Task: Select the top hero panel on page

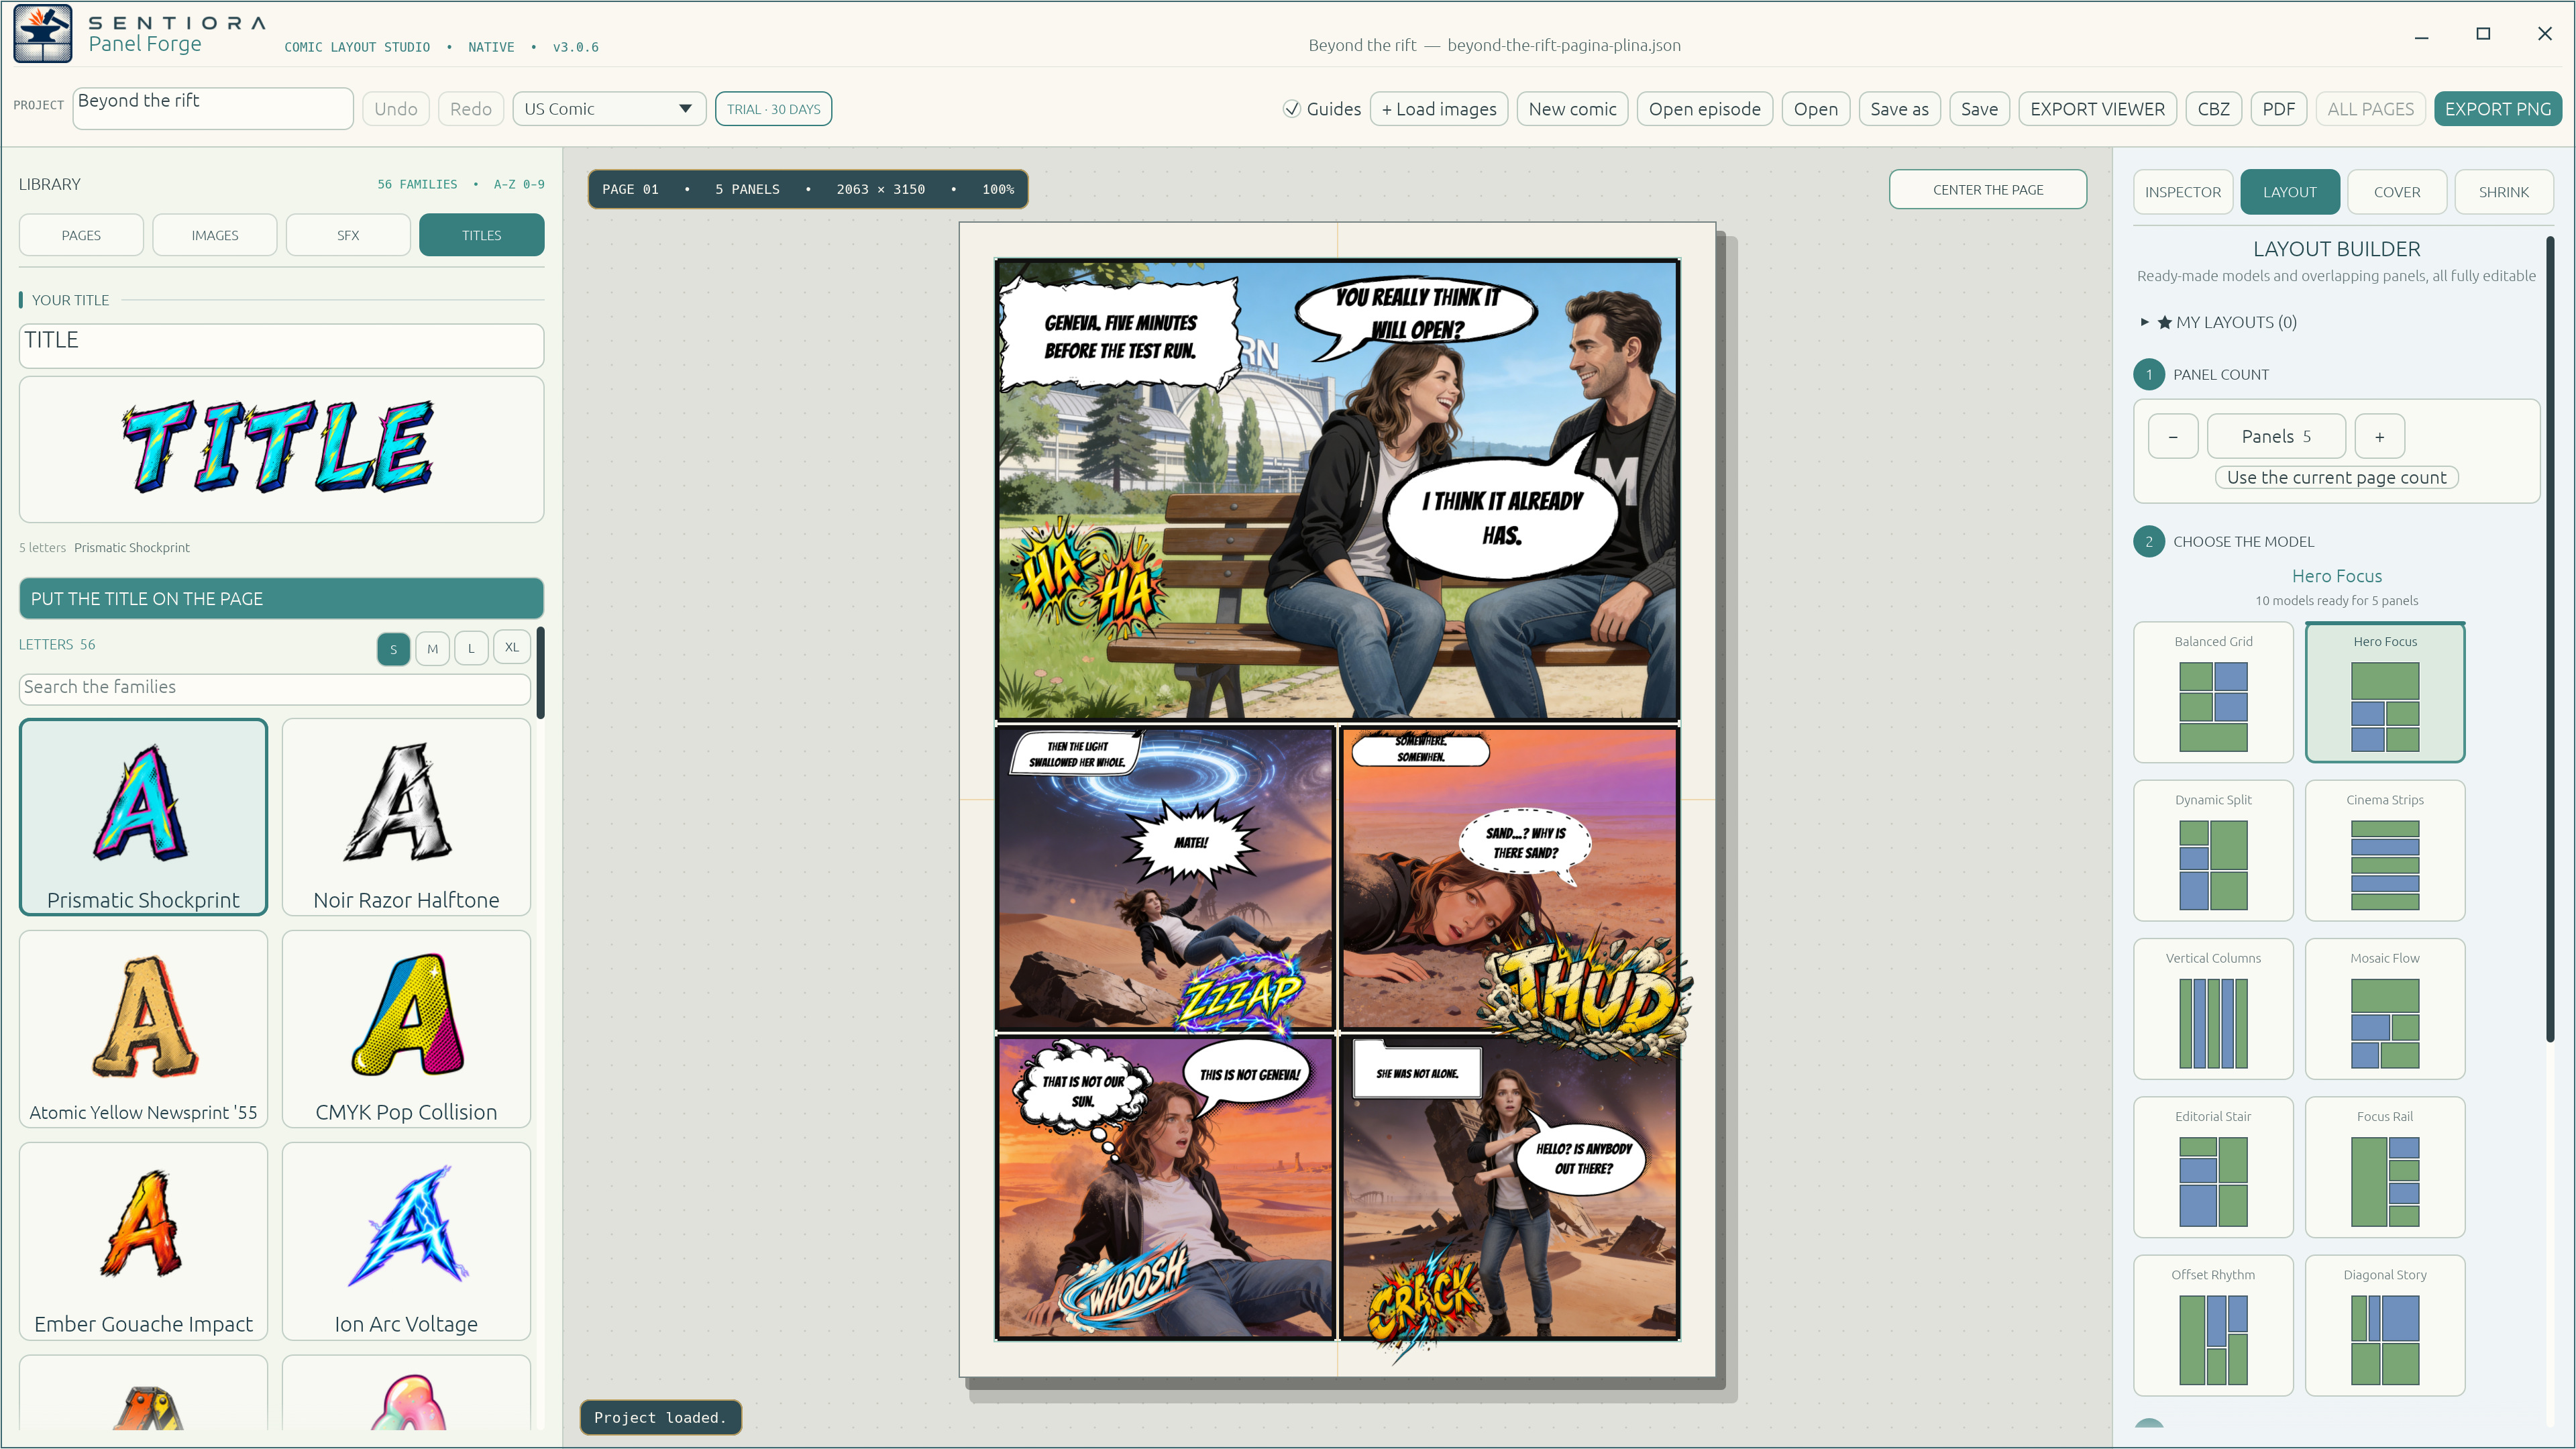Action: pos(1337,490)
